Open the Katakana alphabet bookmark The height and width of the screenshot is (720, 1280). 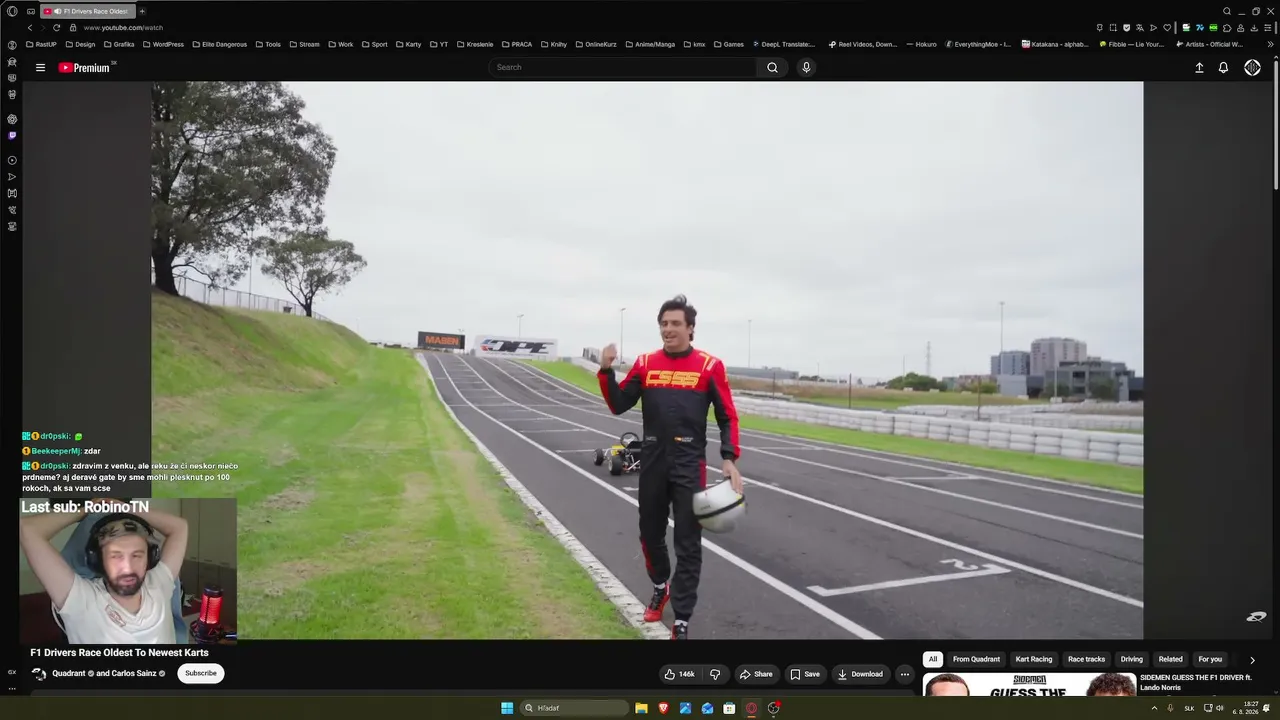[1054, 44]
